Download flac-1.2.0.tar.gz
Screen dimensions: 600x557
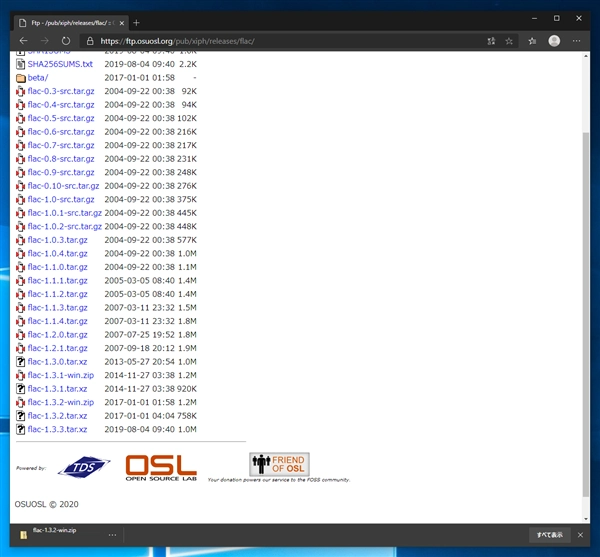[57, 335]
